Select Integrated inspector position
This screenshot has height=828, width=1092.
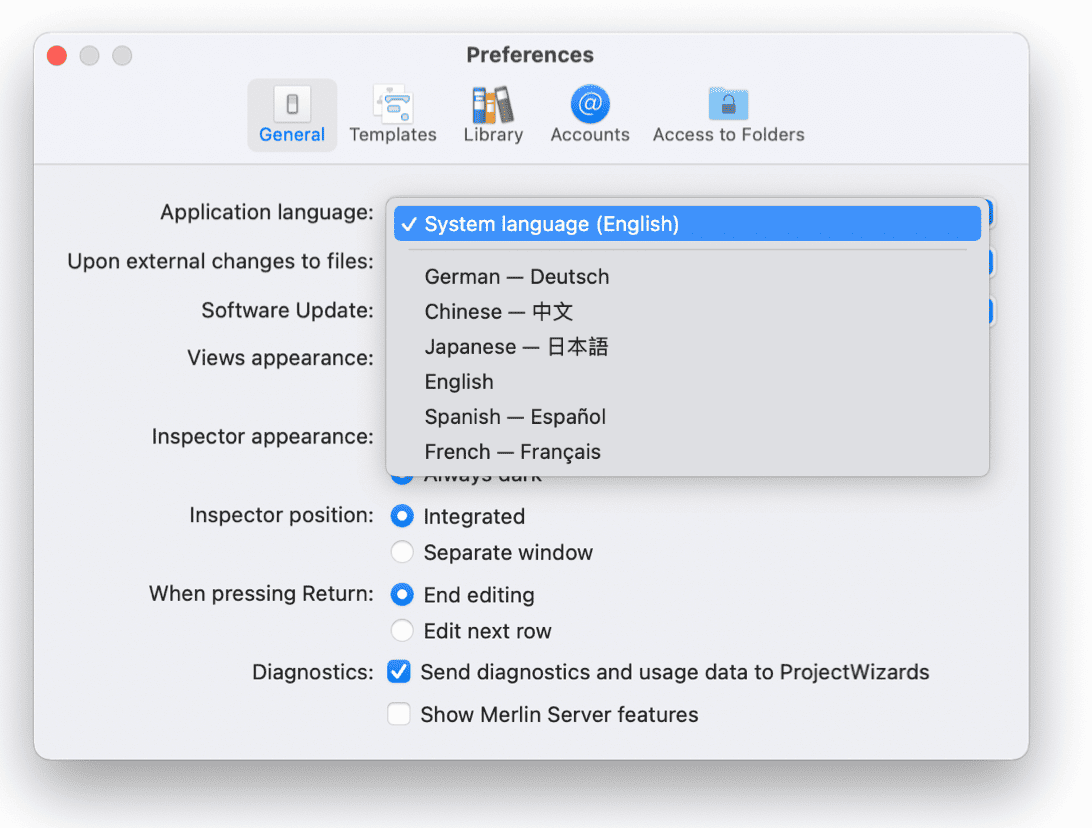[x=402, y=516]
